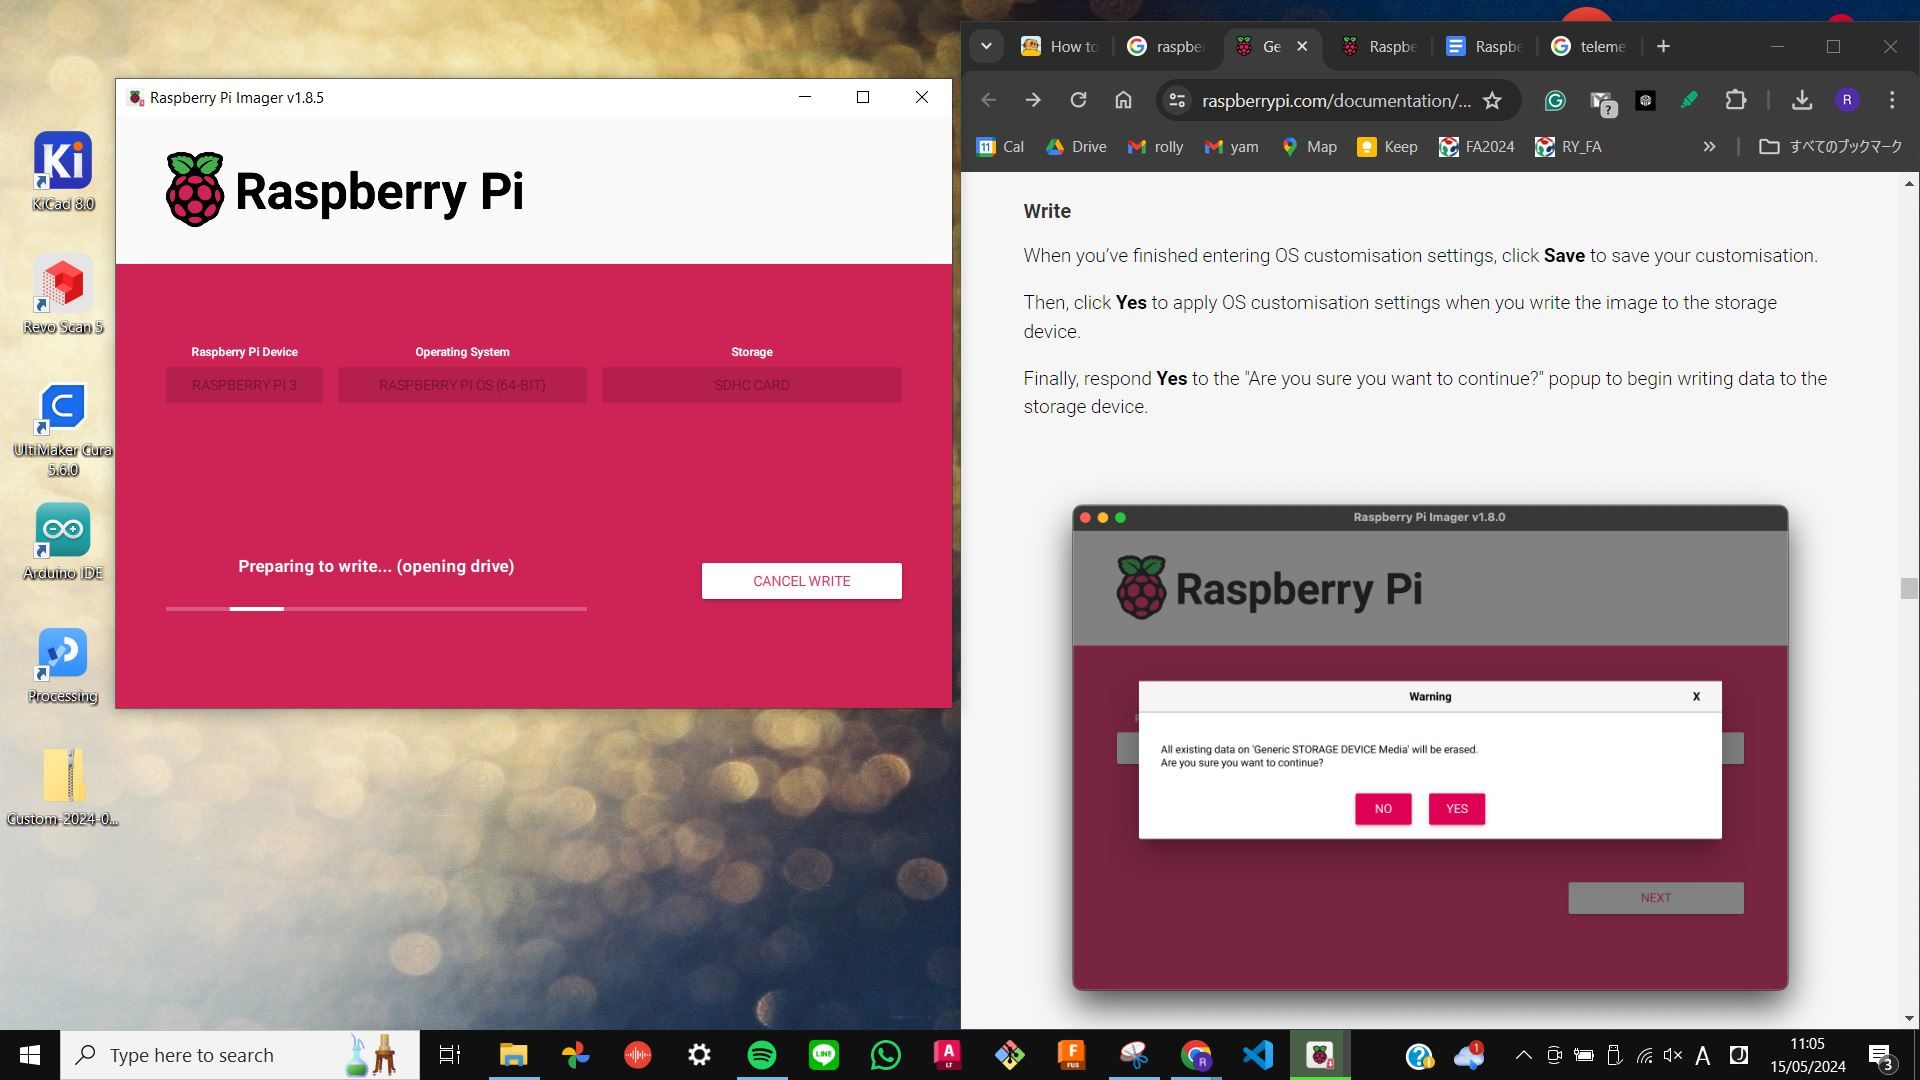The height and width of the screenshot is (1080, 1920).
Task: Open the Chrome profile 'R' avatar
Action: click(x=1847, y=100)
